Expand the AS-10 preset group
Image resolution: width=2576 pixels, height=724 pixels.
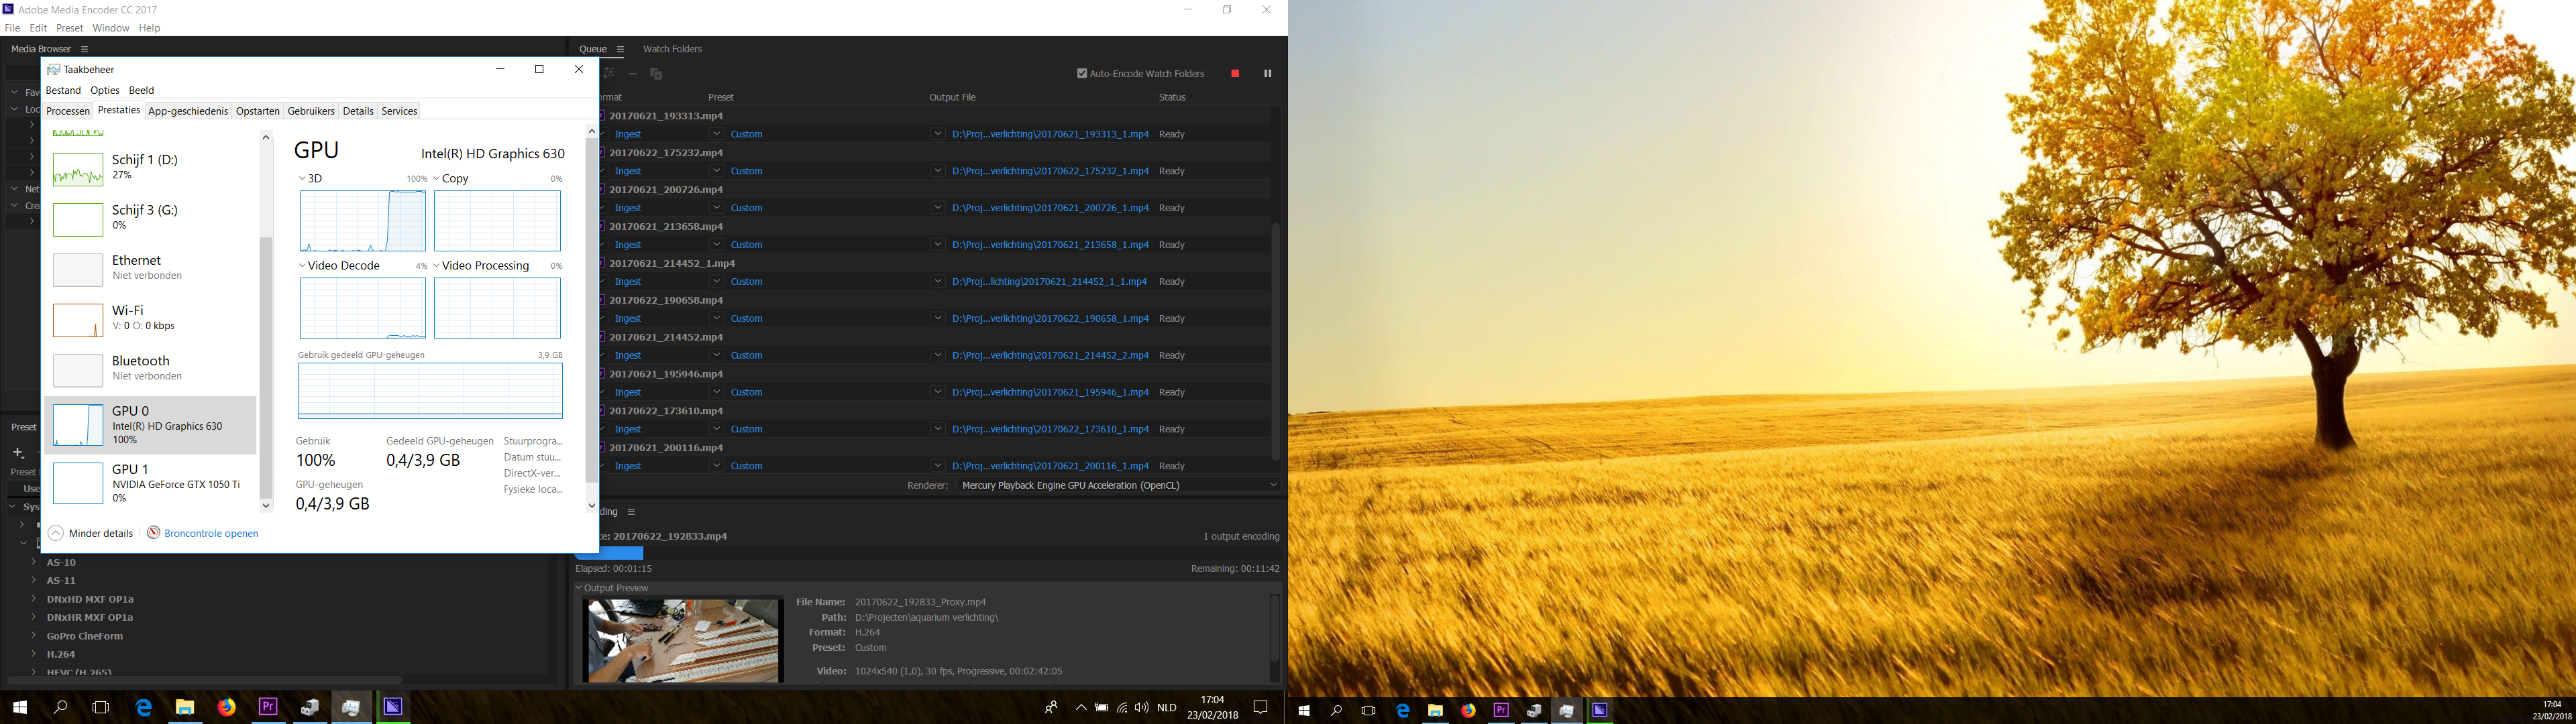(35, 562)
